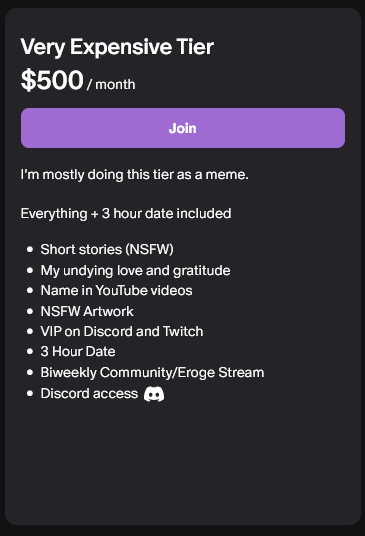Click the 3 Hour Date list item
This screenshot has height=536, width=365.
click(78, 351)
